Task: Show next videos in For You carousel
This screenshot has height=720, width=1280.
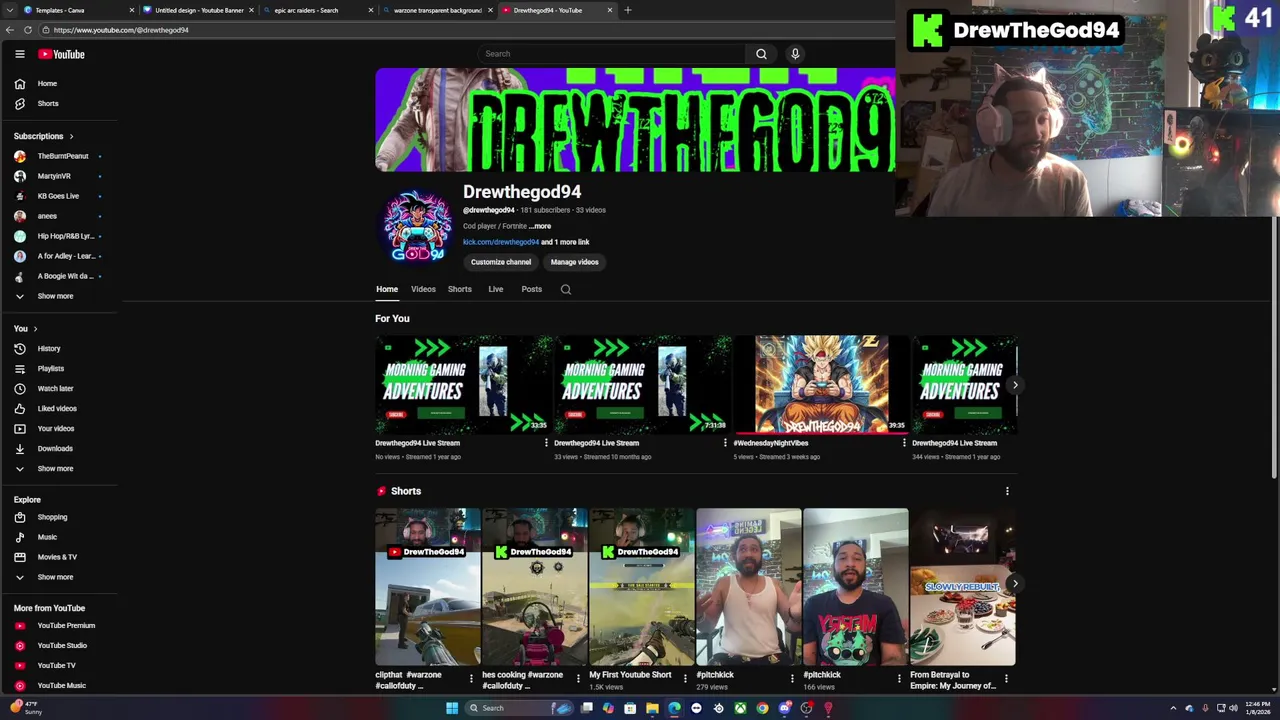Action: tap(1014, 385)
